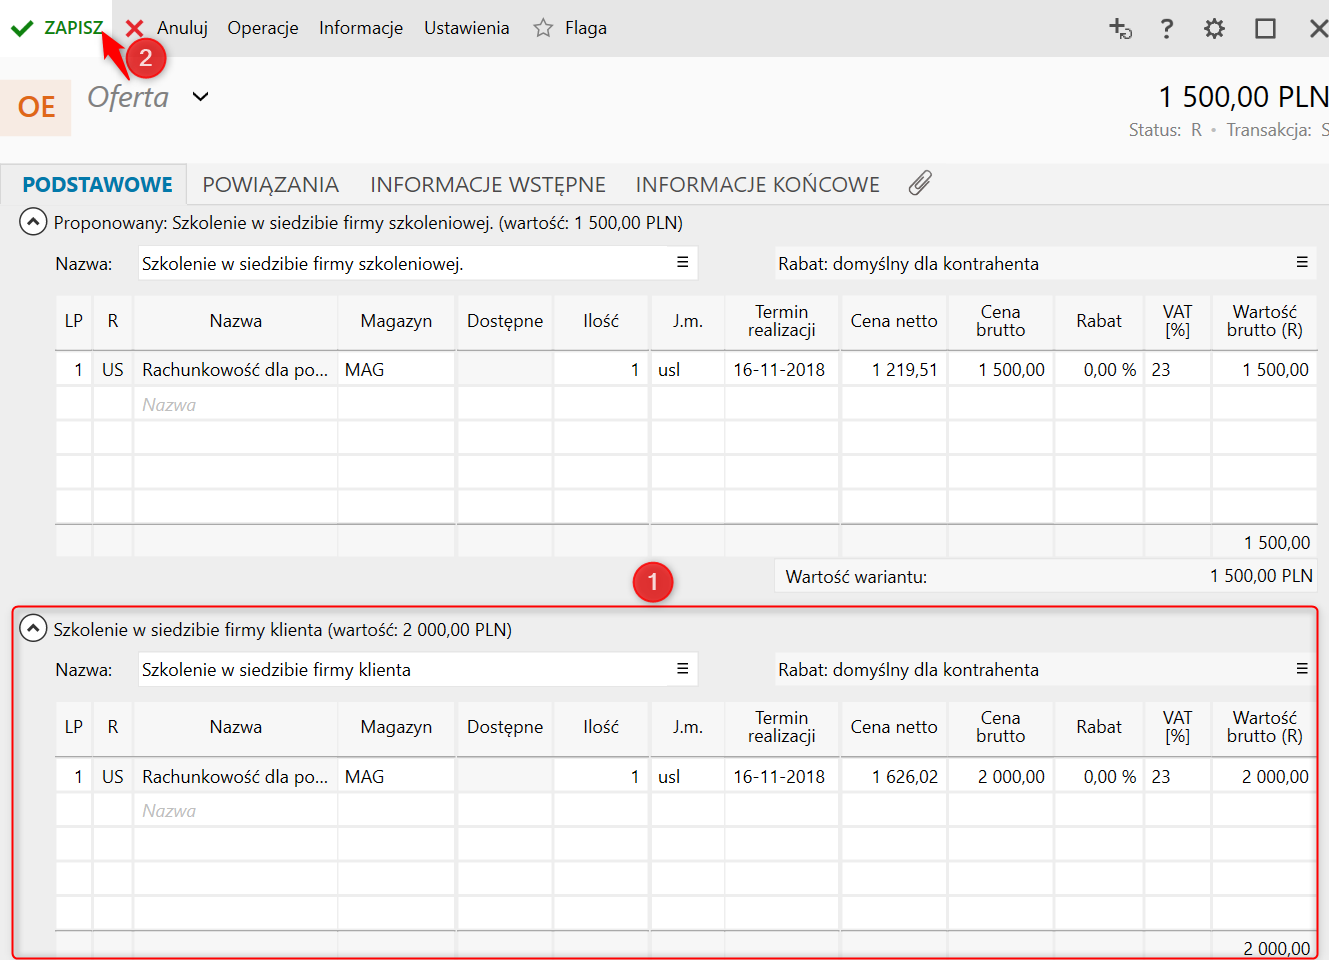The width and height of the screenshot is (1329, 960).
Task: Collapse the Proponowany variant section
Action: click(33, 222)
